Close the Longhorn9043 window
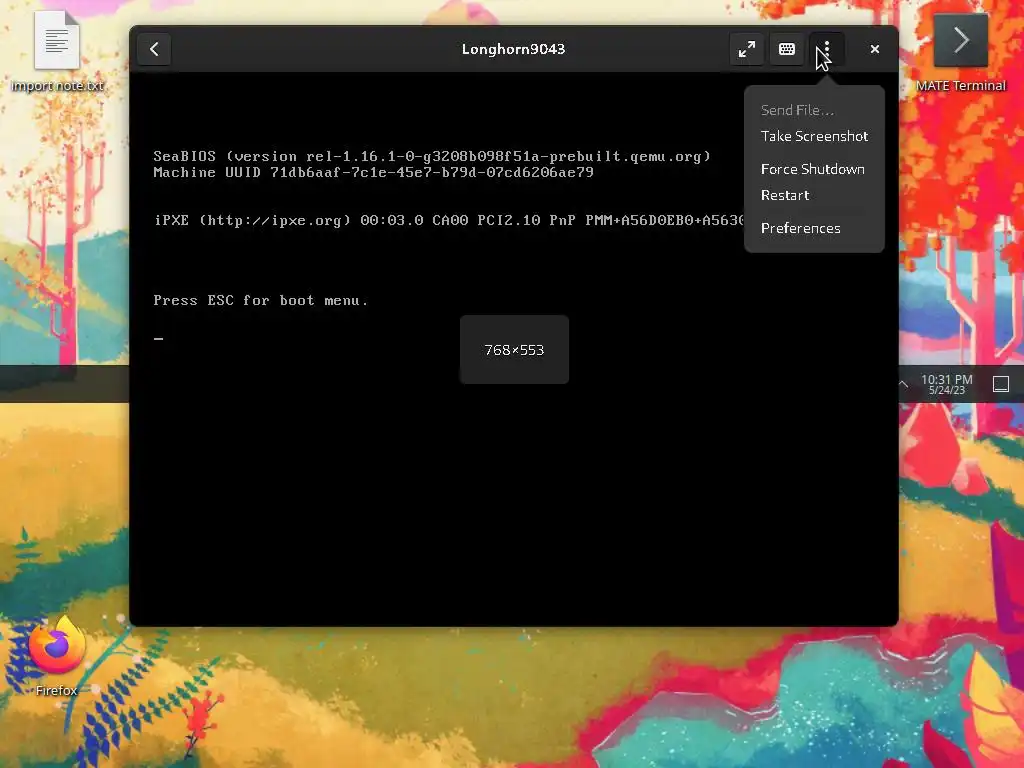The height and width of the screenshot is (768, 1024). [875, 49]
